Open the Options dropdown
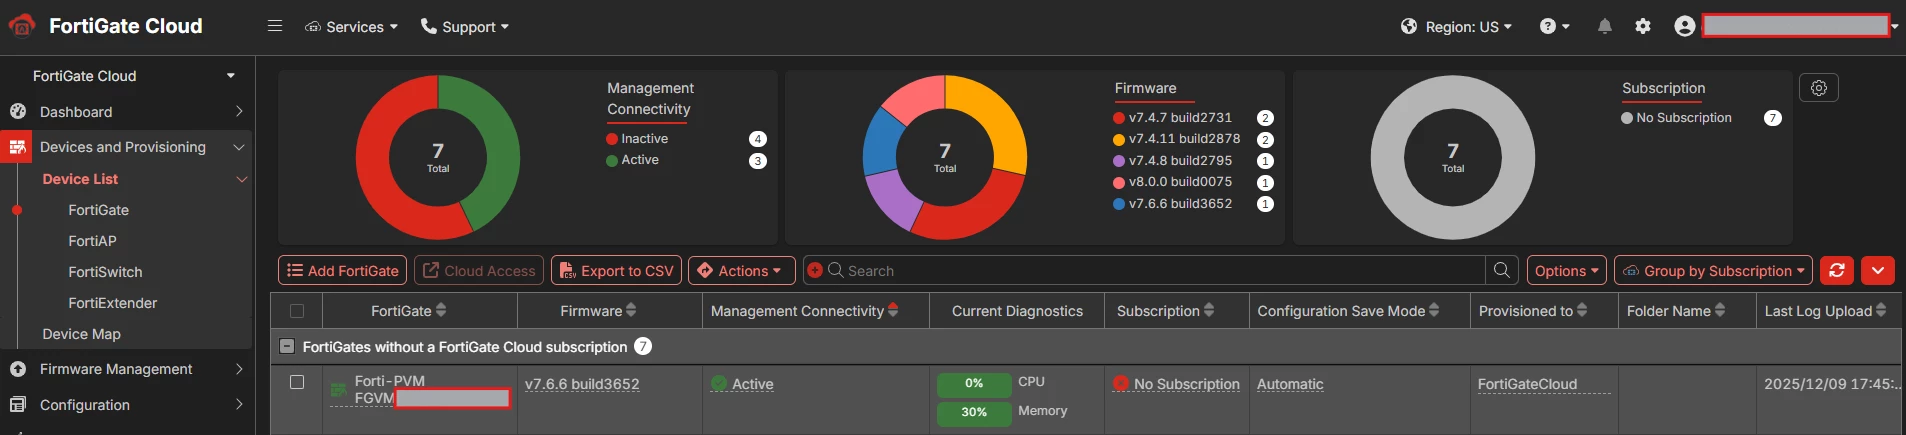The height and width of the screenshot is (435, 1906). pyautogui.click(x=1566, y=270)
